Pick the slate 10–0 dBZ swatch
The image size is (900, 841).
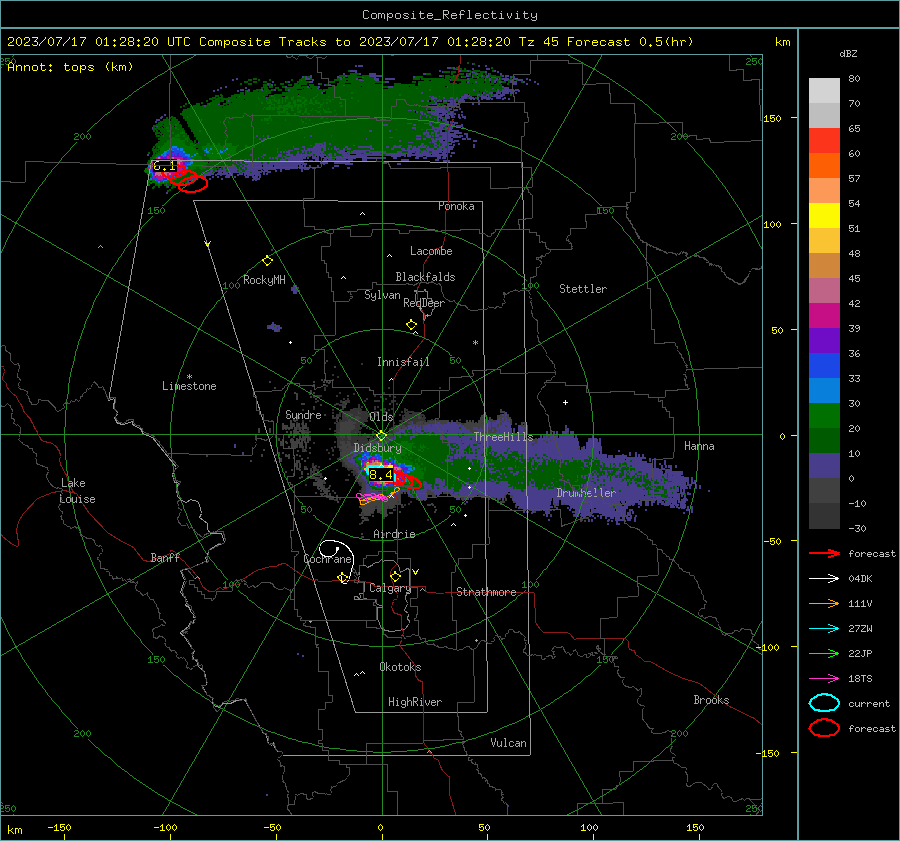824,466
